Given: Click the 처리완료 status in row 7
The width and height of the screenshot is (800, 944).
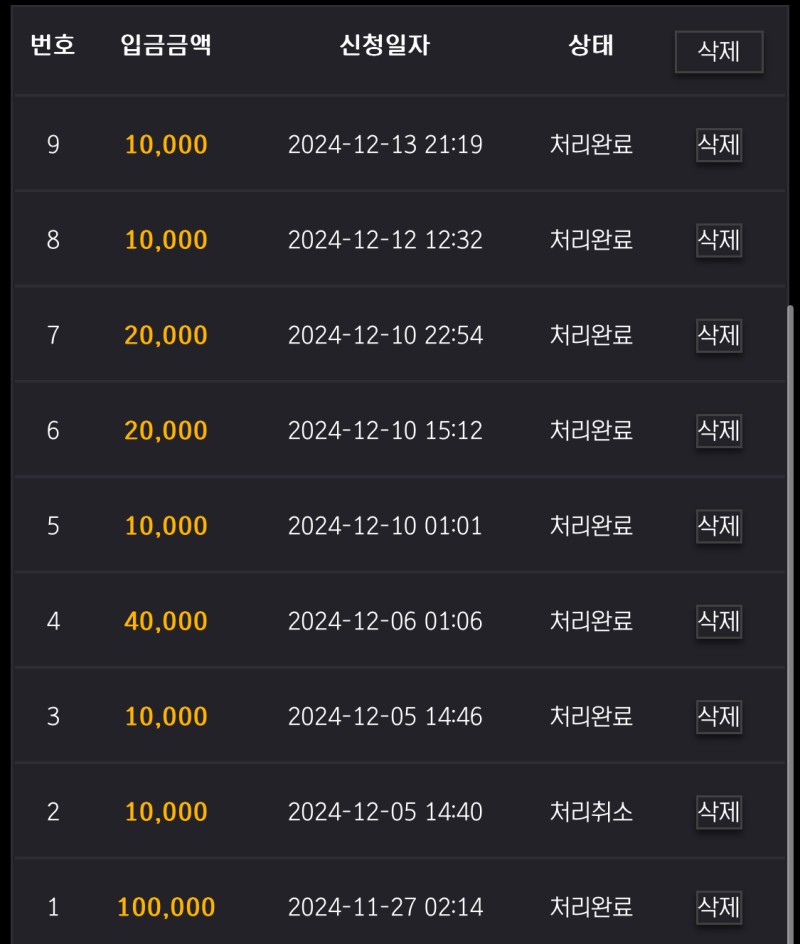Looking at the screenshot, I should point(591,335).
